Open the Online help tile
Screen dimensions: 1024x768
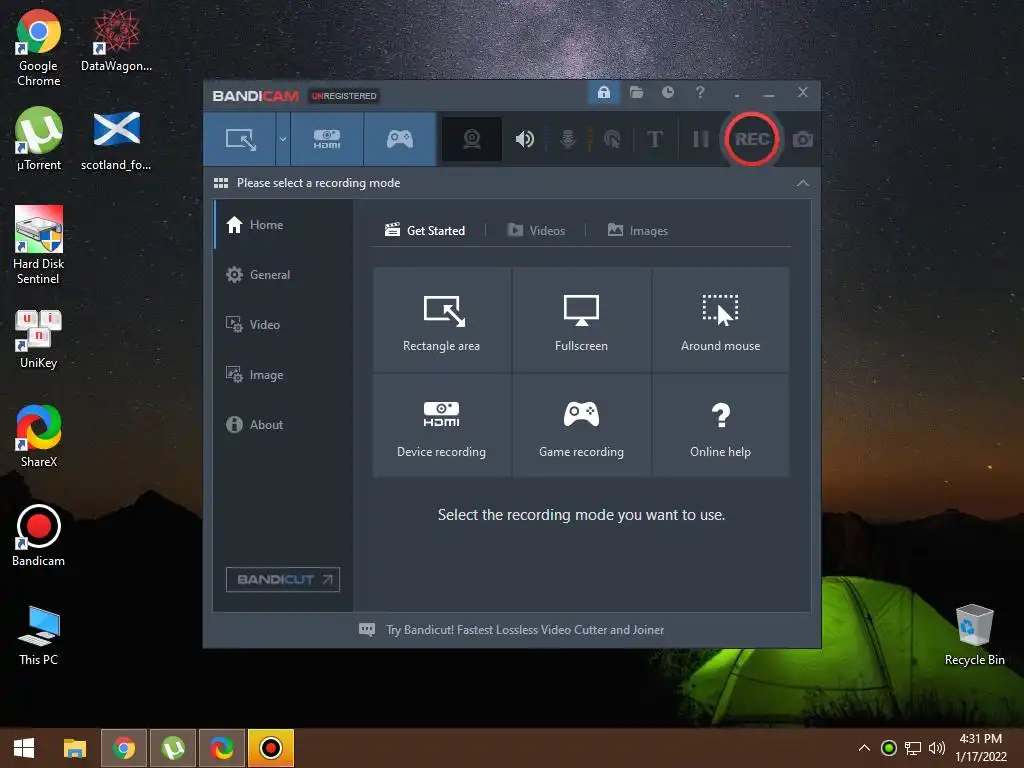[x=720, y=425]
